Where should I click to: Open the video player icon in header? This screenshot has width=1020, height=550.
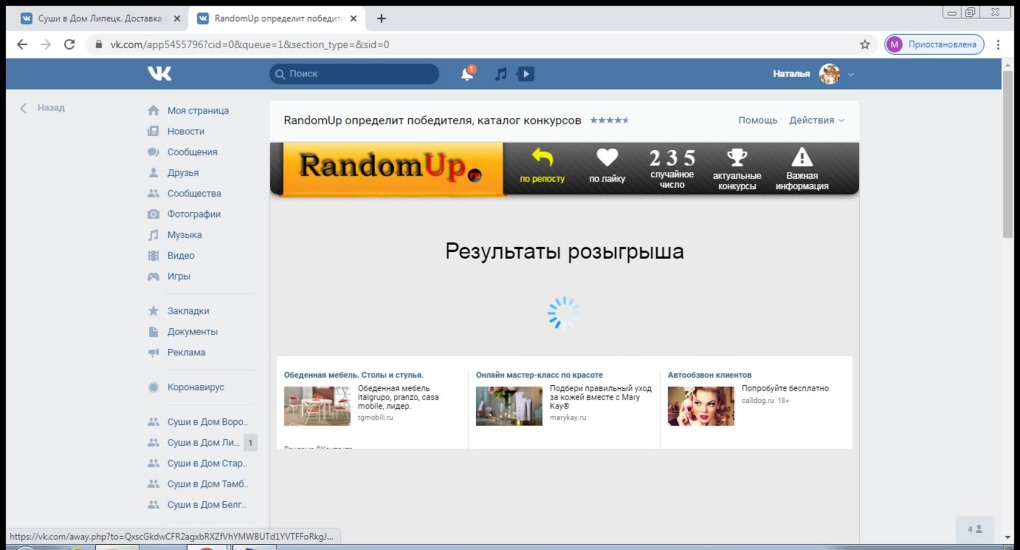click(526, 74)
